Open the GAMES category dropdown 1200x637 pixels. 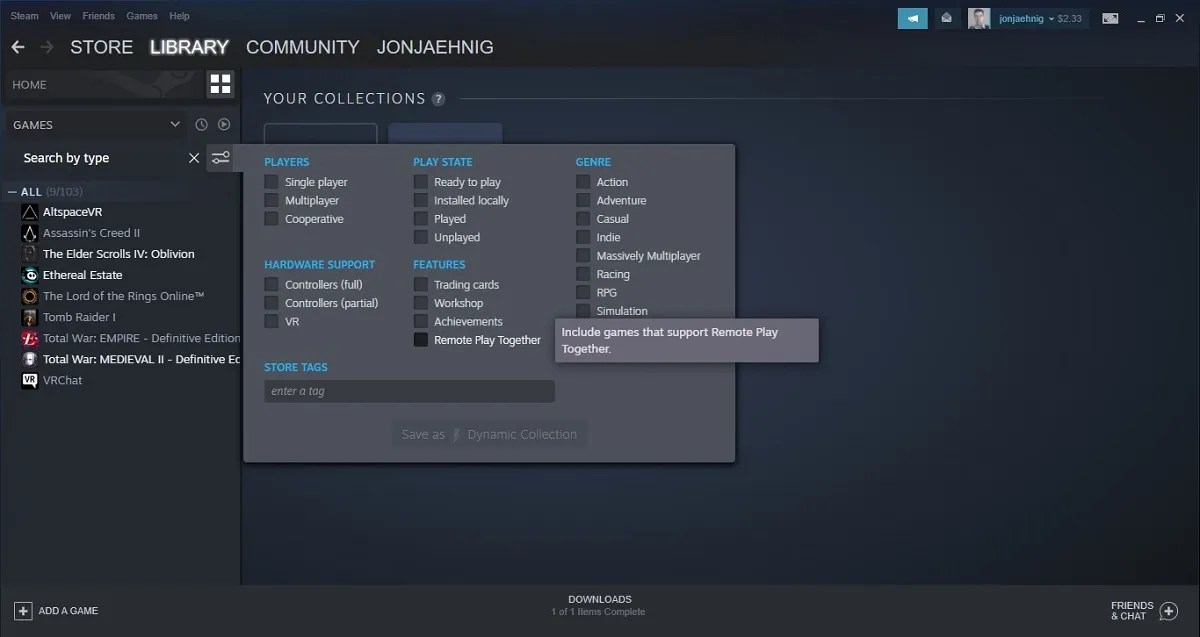95,124
